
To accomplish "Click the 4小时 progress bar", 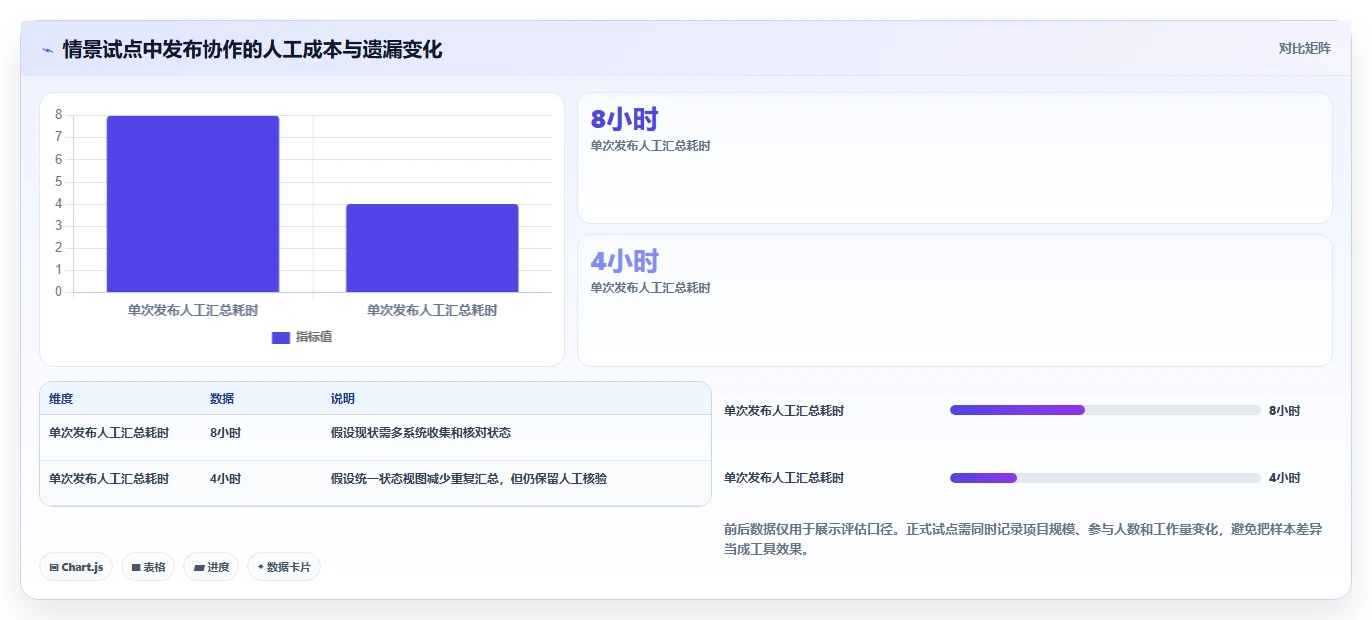I will point(1105,478).
